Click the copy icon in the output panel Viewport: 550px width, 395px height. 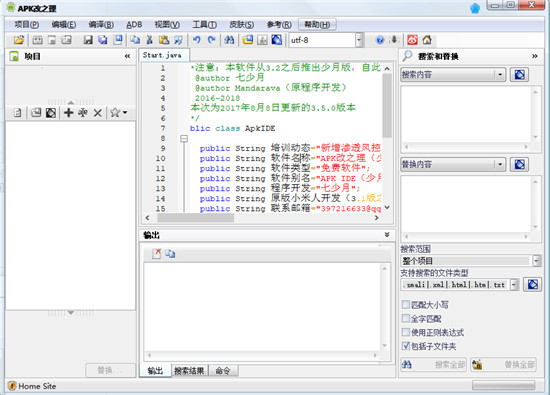tap(170, 253)
